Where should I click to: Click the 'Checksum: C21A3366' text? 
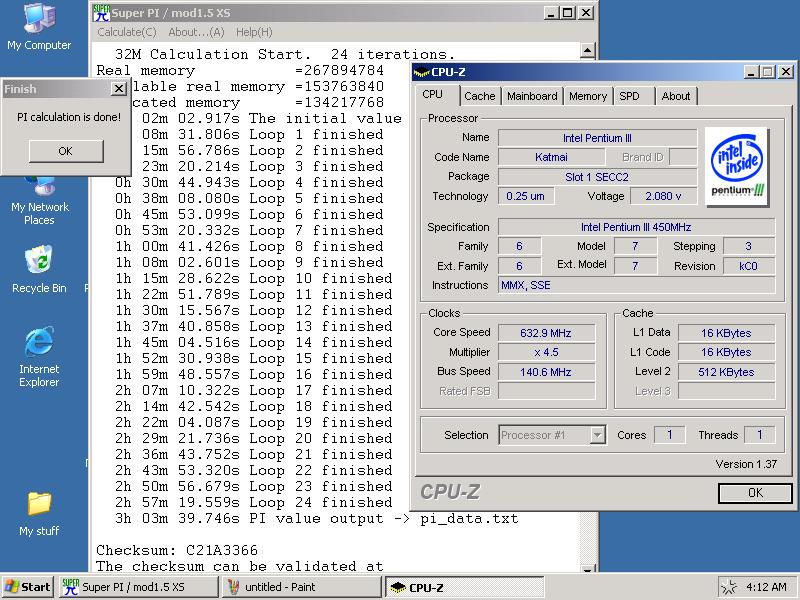pos(177,550)
